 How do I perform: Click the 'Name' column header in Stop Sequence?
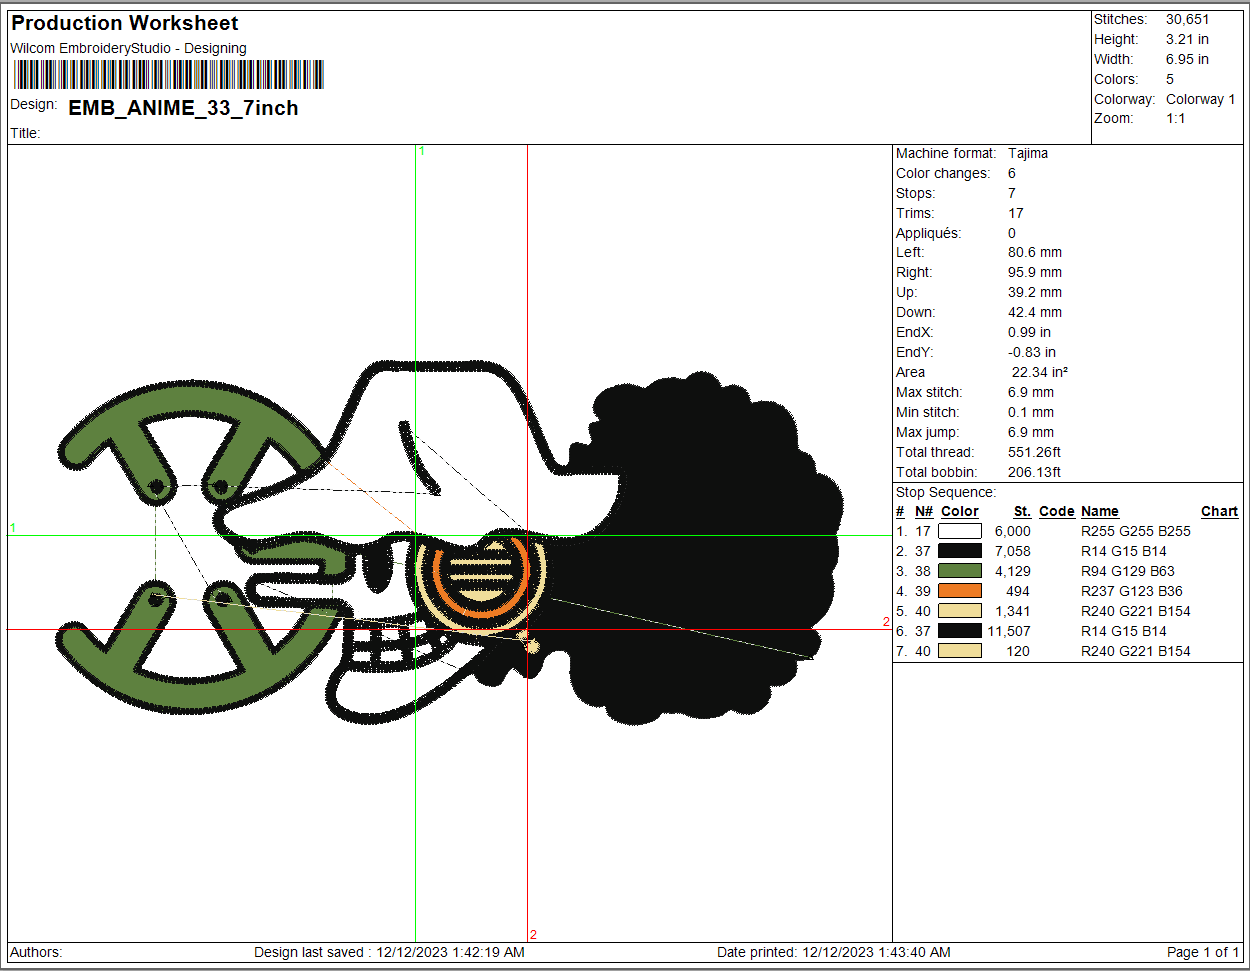1099,511
